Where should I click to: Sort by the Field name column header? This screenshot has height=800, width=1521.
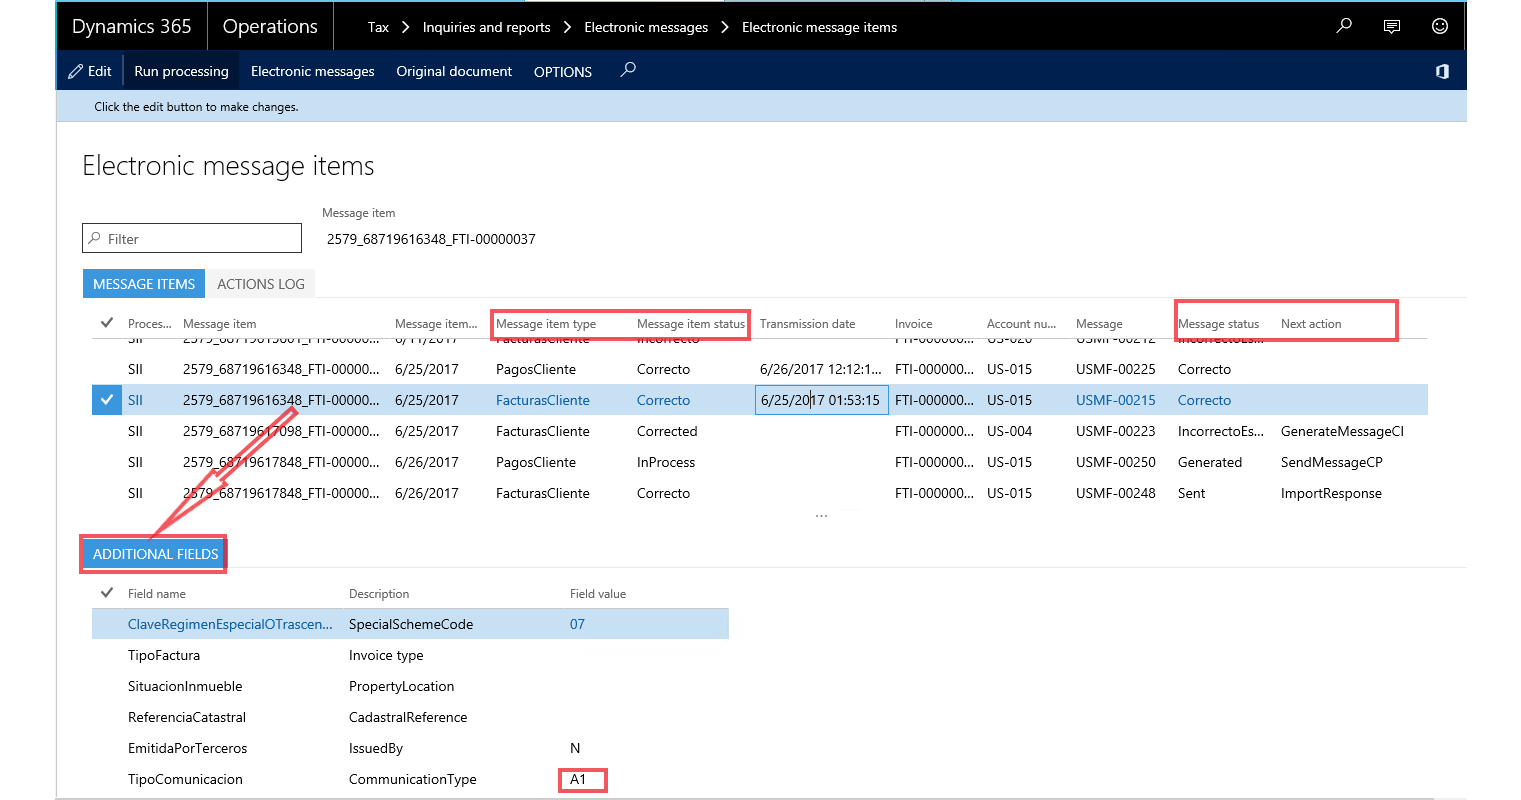point(157,594)
